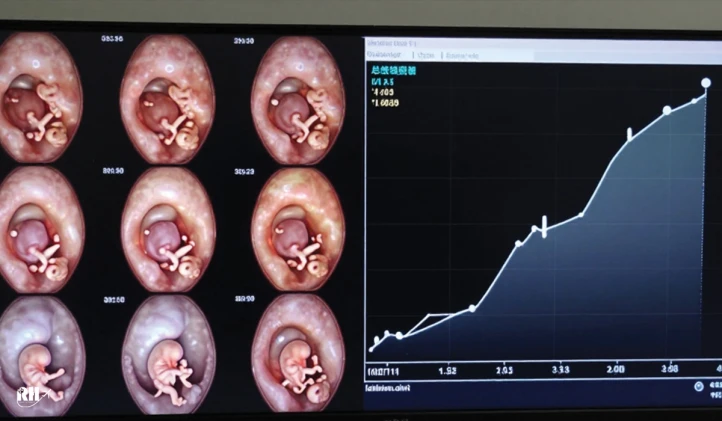Click the 1.92 label on the x-axis
The image size is (722, 421).
pos(447,370)
